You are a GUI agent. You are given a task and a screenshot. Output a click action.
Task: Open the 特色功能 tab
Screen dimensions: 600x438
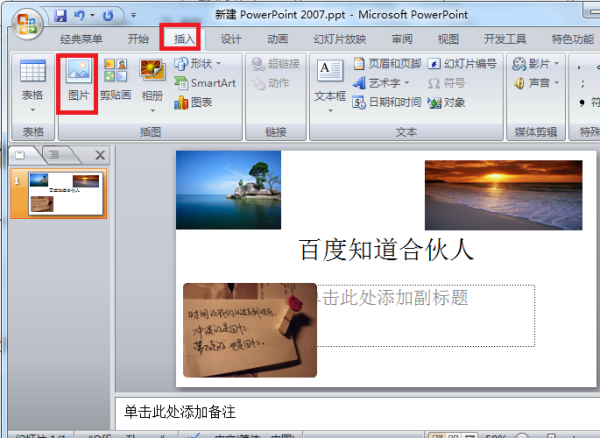pos(572,39)
